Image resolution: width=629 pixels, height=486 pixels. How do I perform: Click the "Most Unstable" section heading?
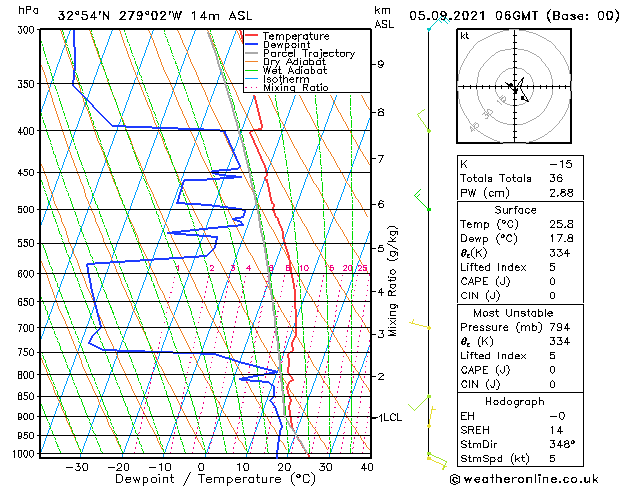point(513,313)
